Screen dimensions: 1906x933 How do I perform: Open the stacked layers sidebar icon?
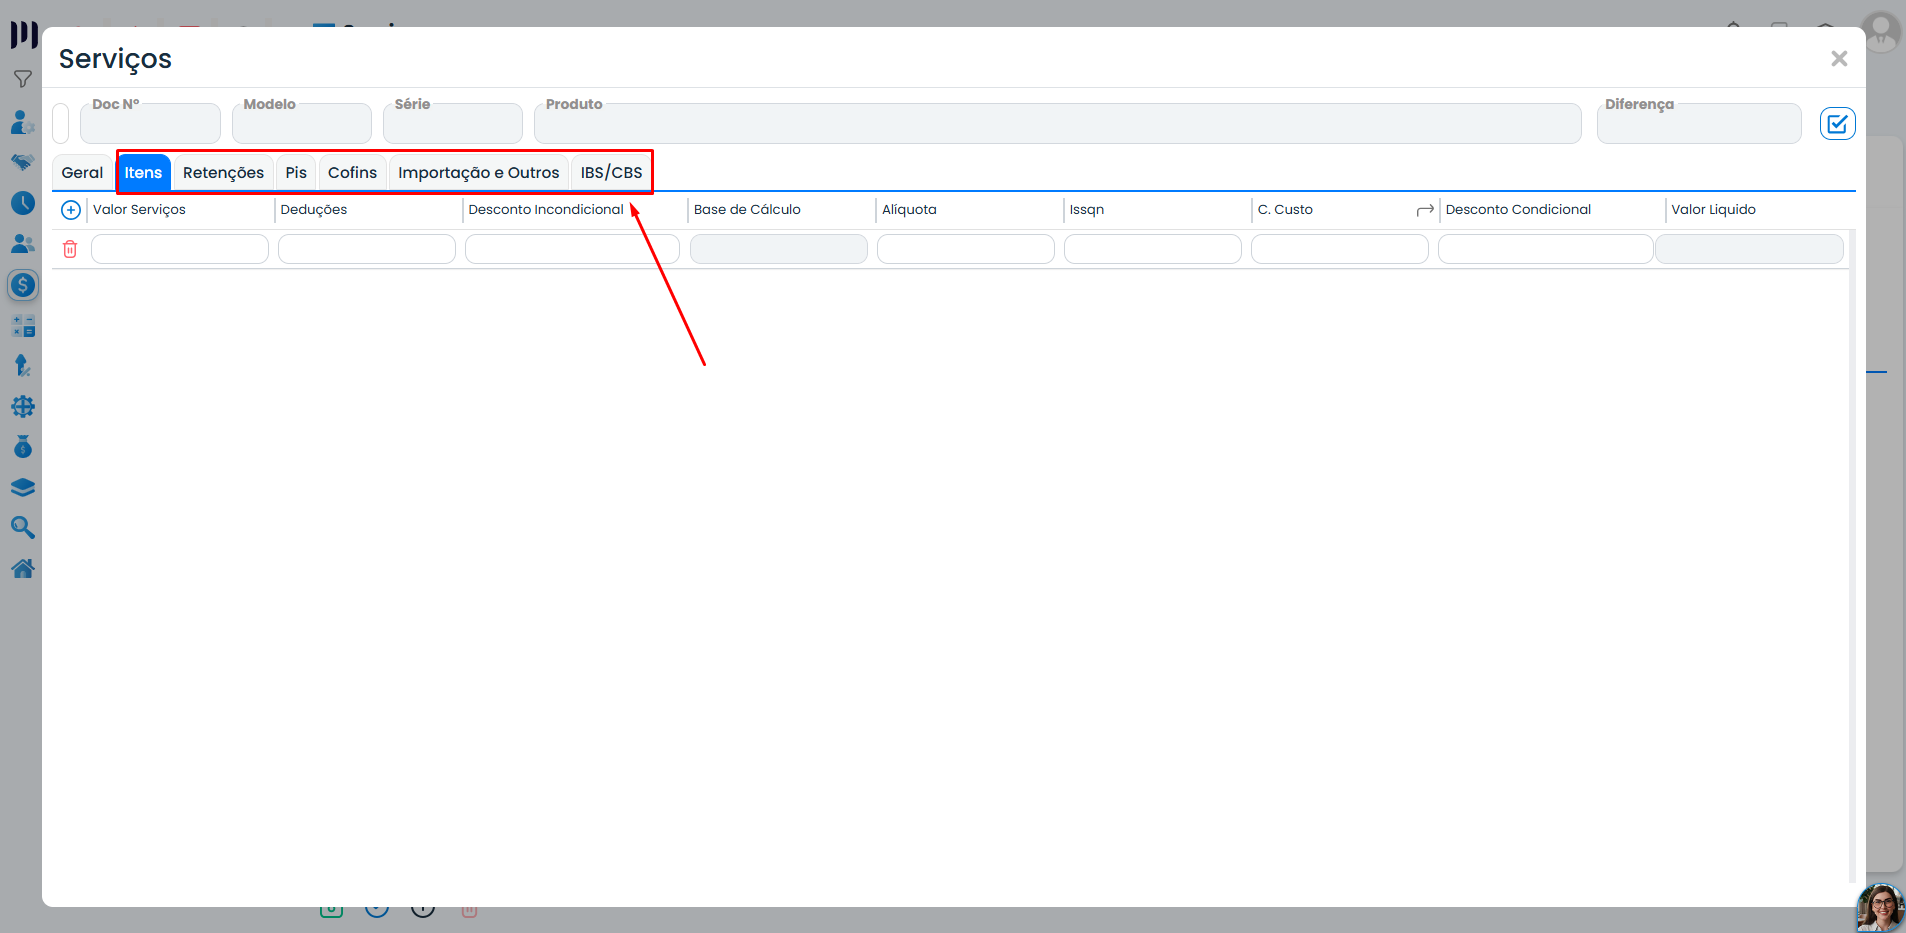point(22,488)
